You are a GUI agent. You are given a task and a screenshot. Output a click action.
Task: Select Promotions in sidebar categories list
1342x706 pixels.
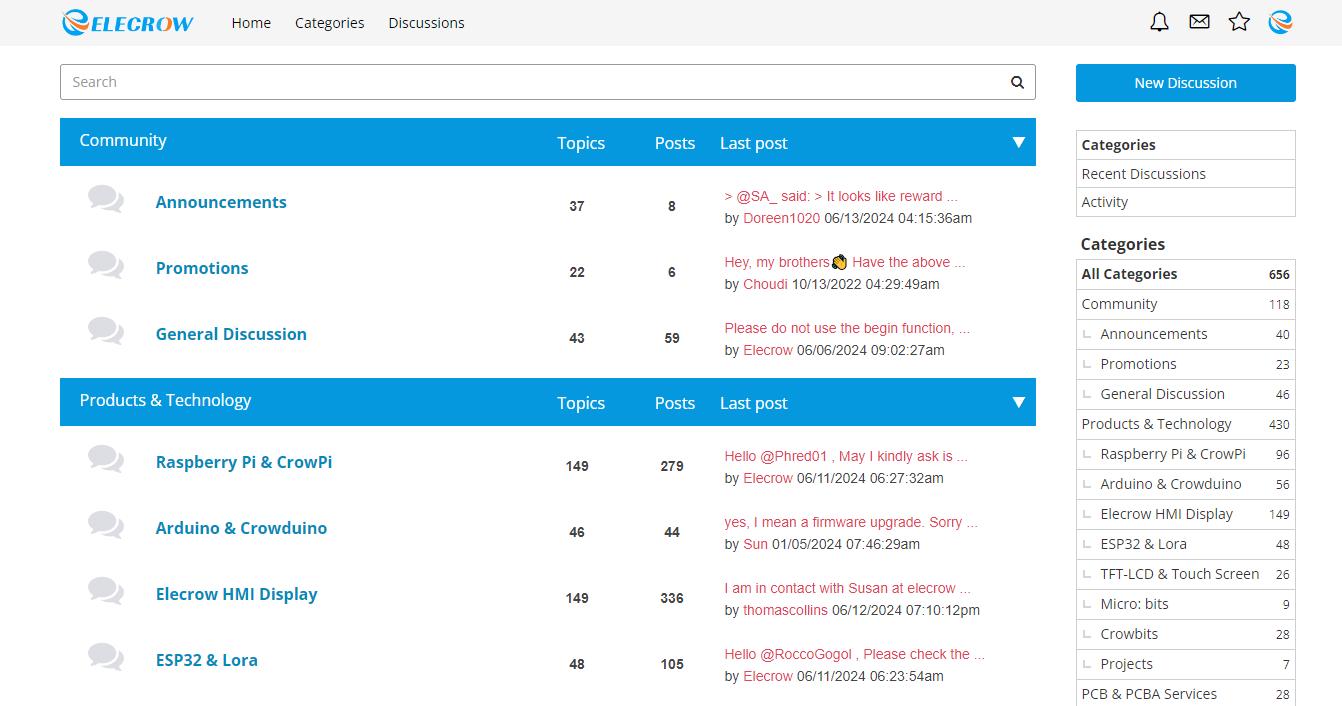tap(1186, 364)
